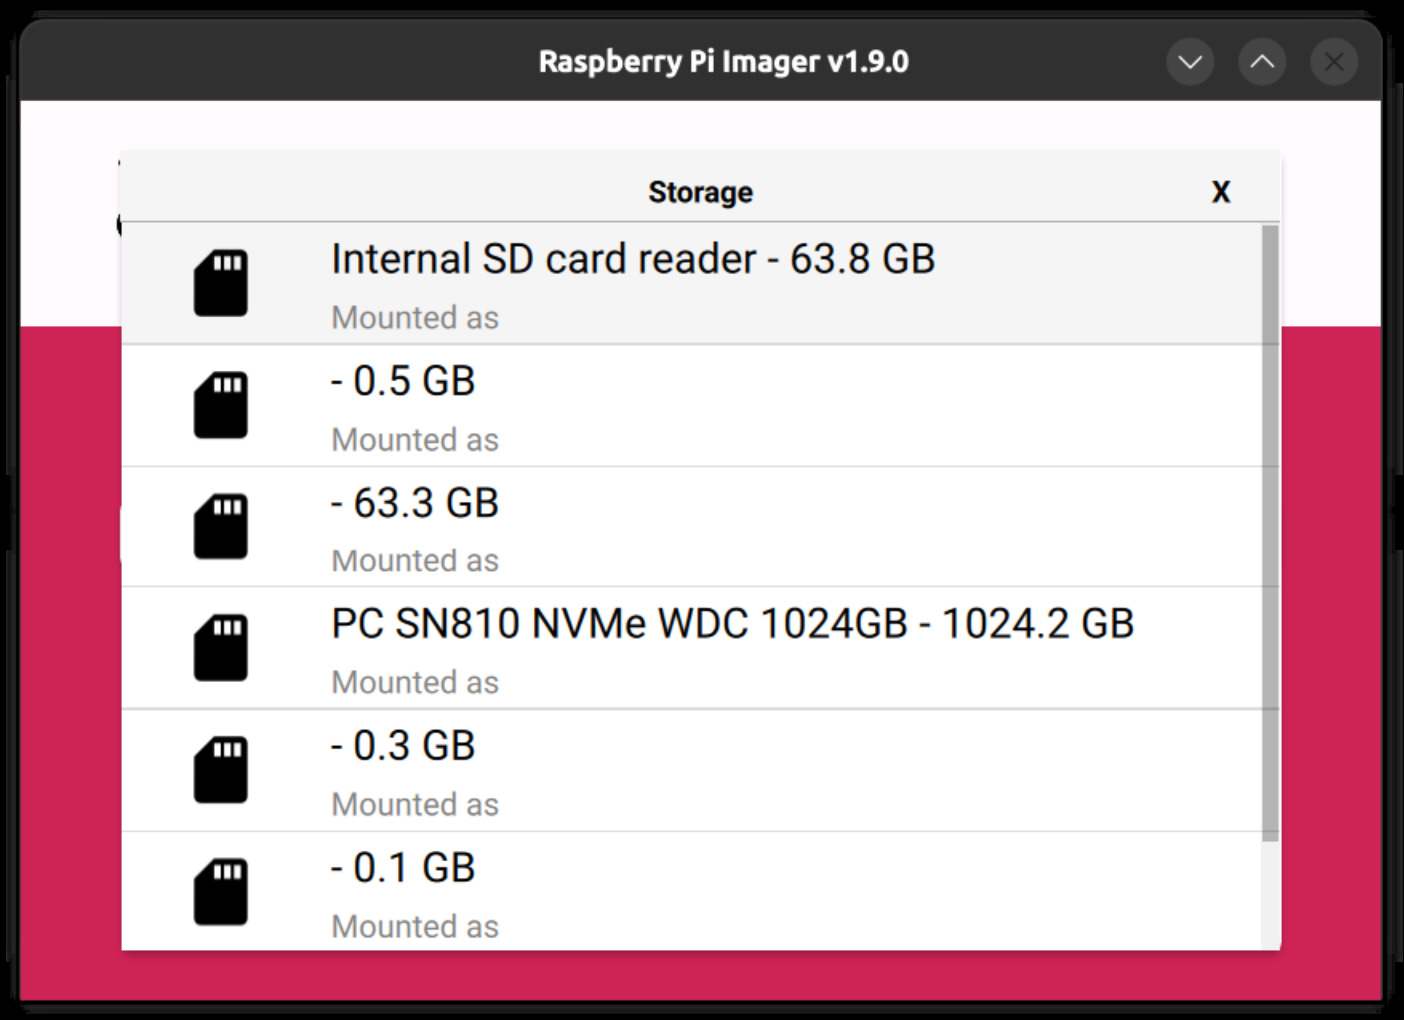This screenshot has width=1404, height=1020.
Task: Pick the 63.3 GB storage entry
Action: 415,503
